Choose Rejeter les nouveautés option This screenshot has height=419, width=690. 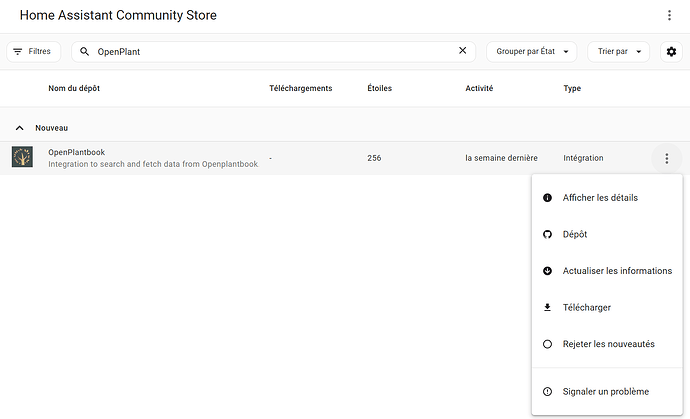(608, 344)
